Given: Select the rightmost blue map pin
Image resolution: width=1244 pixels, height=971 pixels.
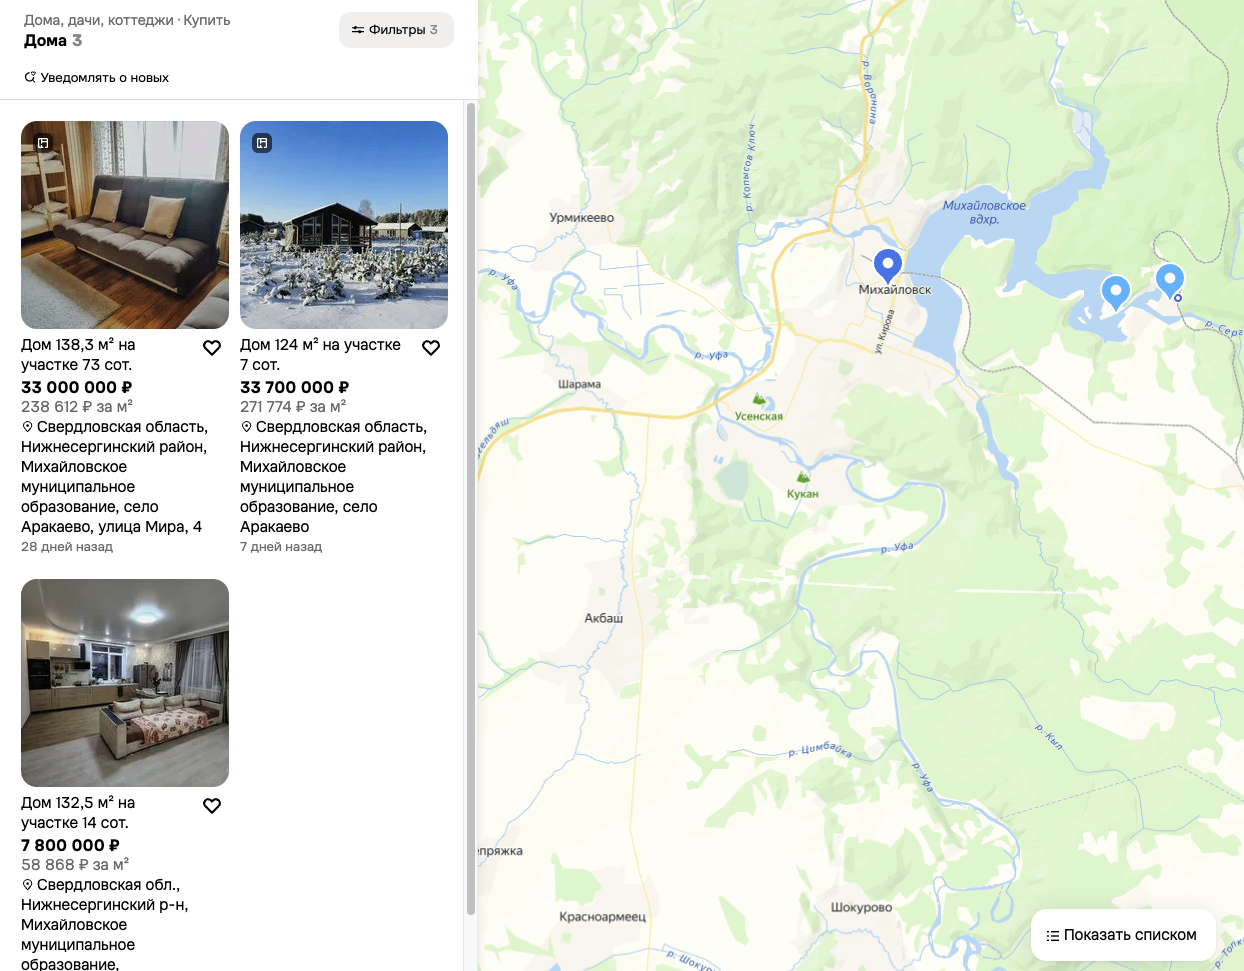Looking at the screenshot, I should tap(1169, 280).
